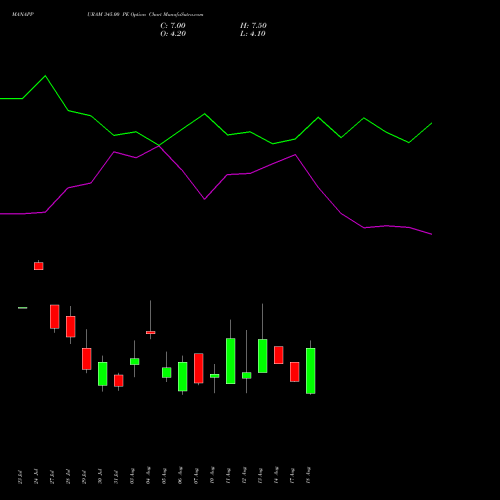The height and width of the screenshot is (500, 500).
Task: Click the '11 Aug' date axis label
Action: tap(228, 476)
